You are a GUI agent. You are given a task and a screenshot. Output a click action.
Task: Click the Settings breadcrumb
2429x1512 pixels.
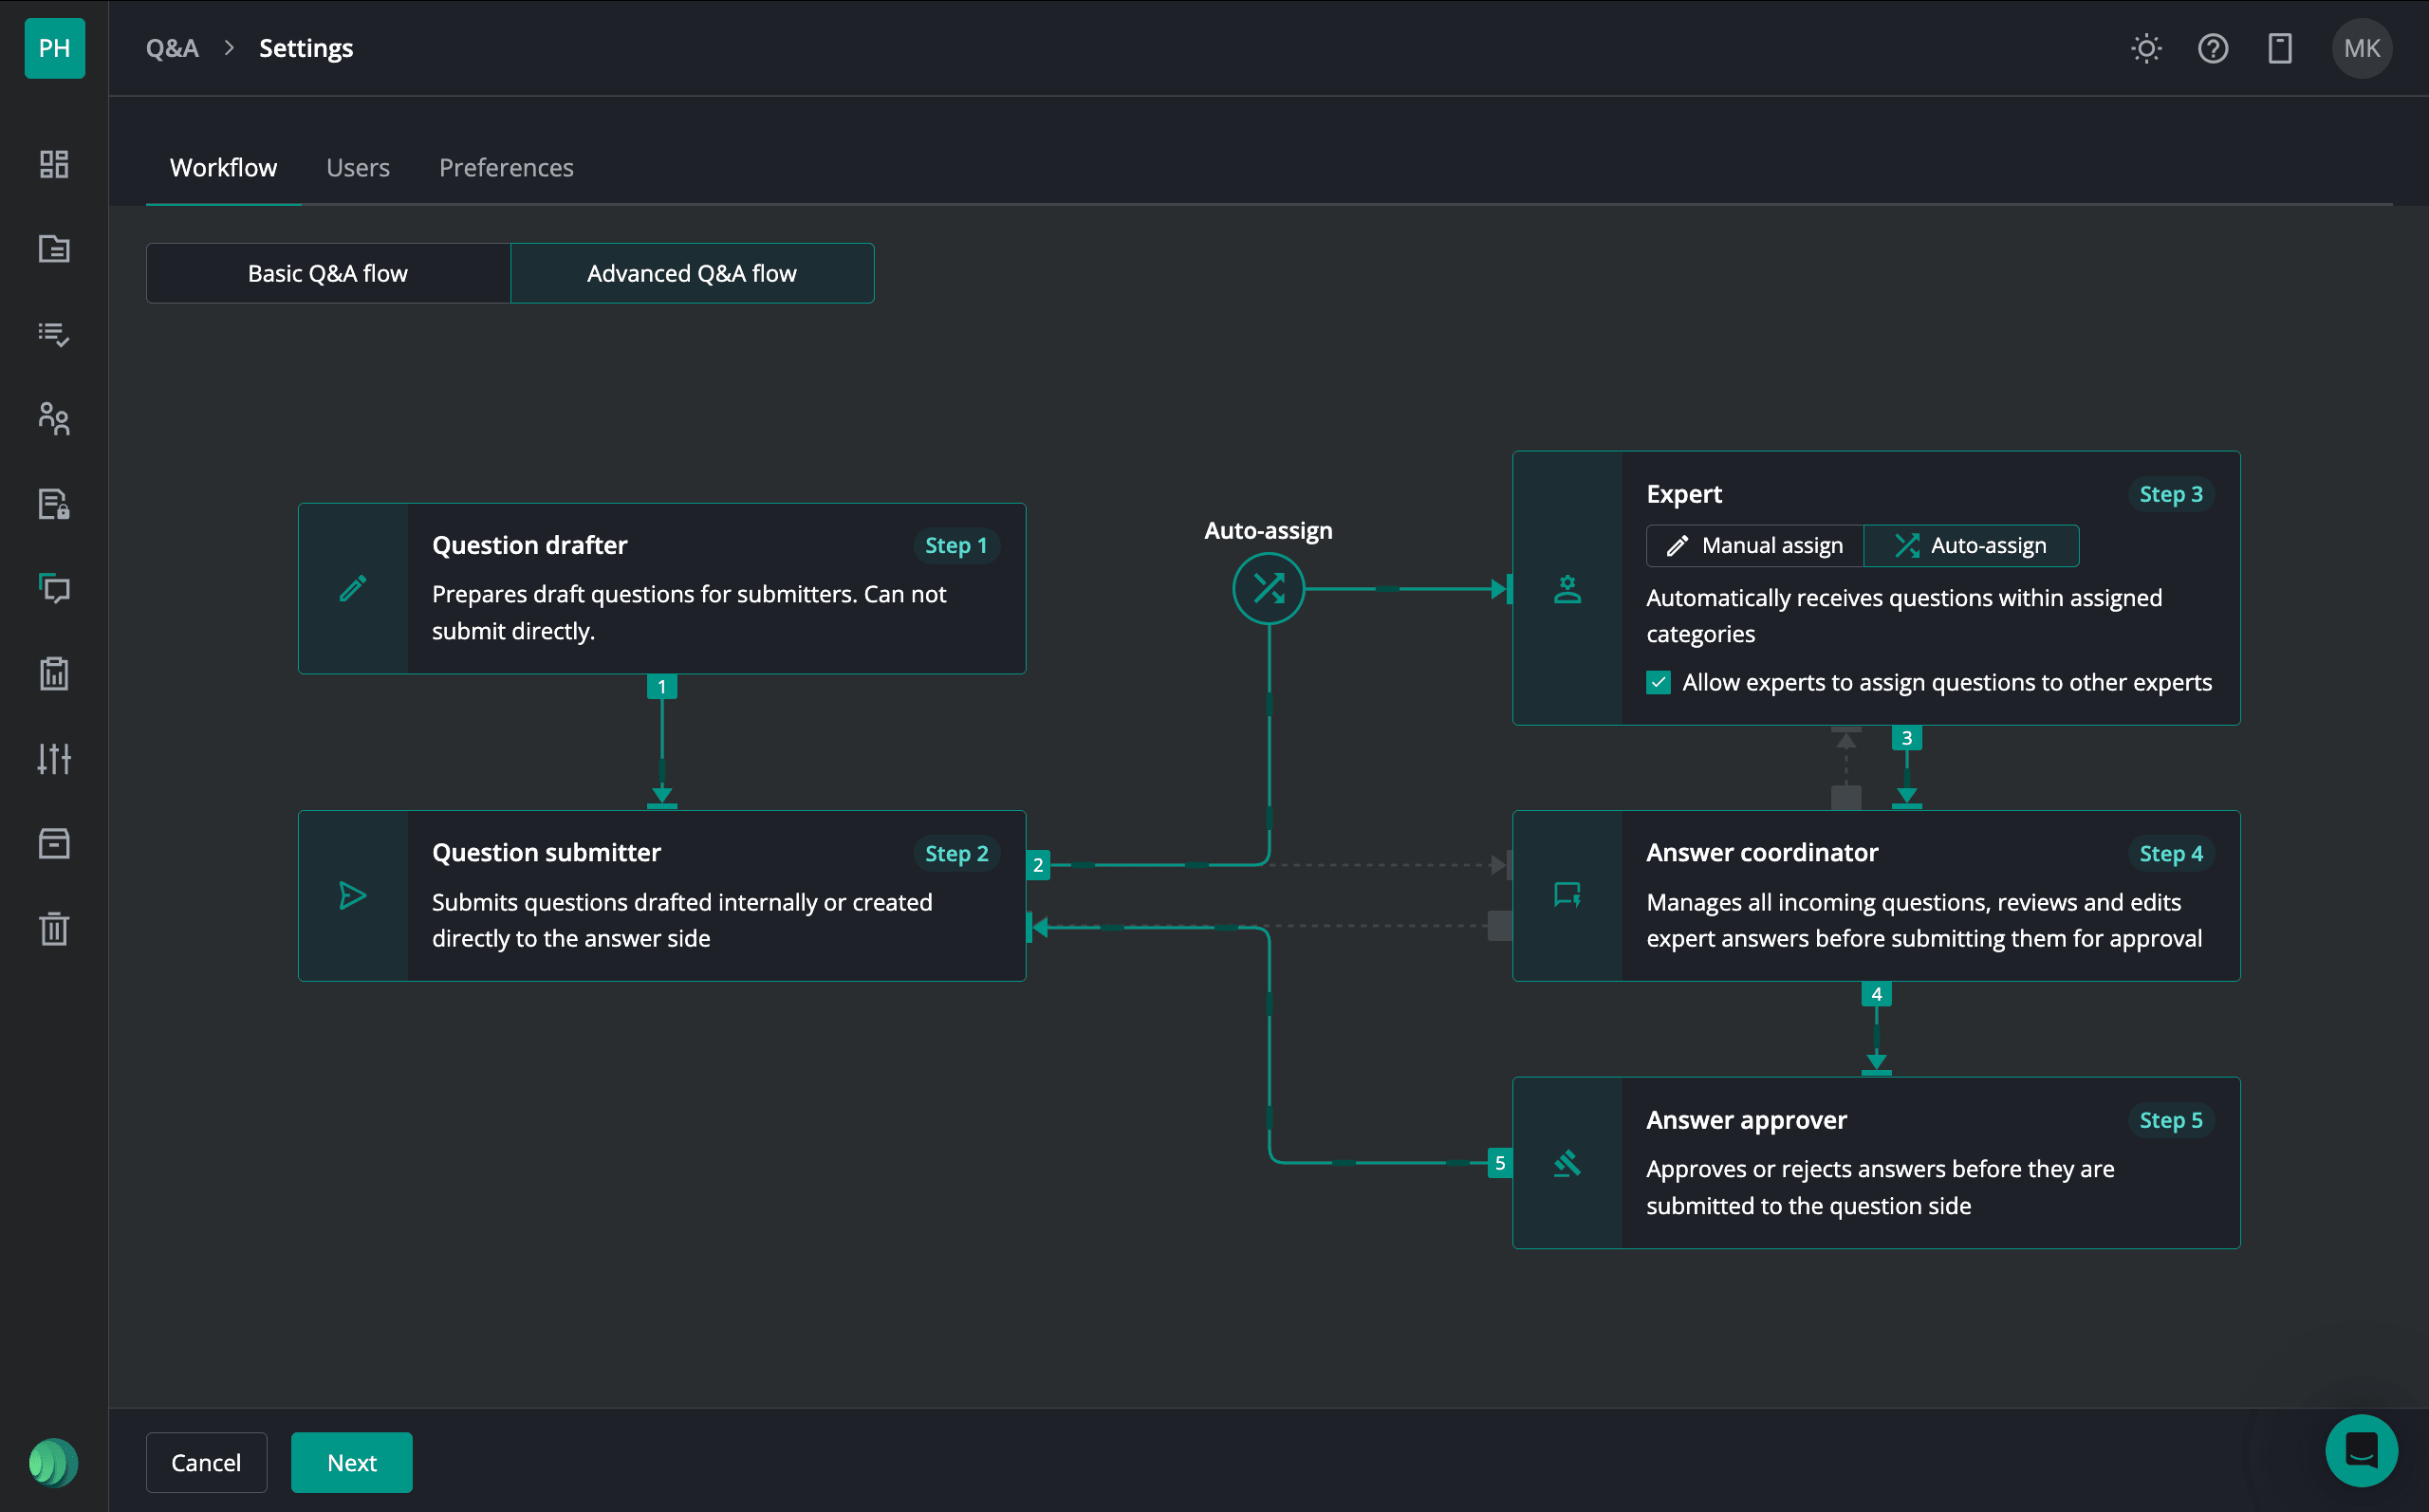(x=306, y=48)
